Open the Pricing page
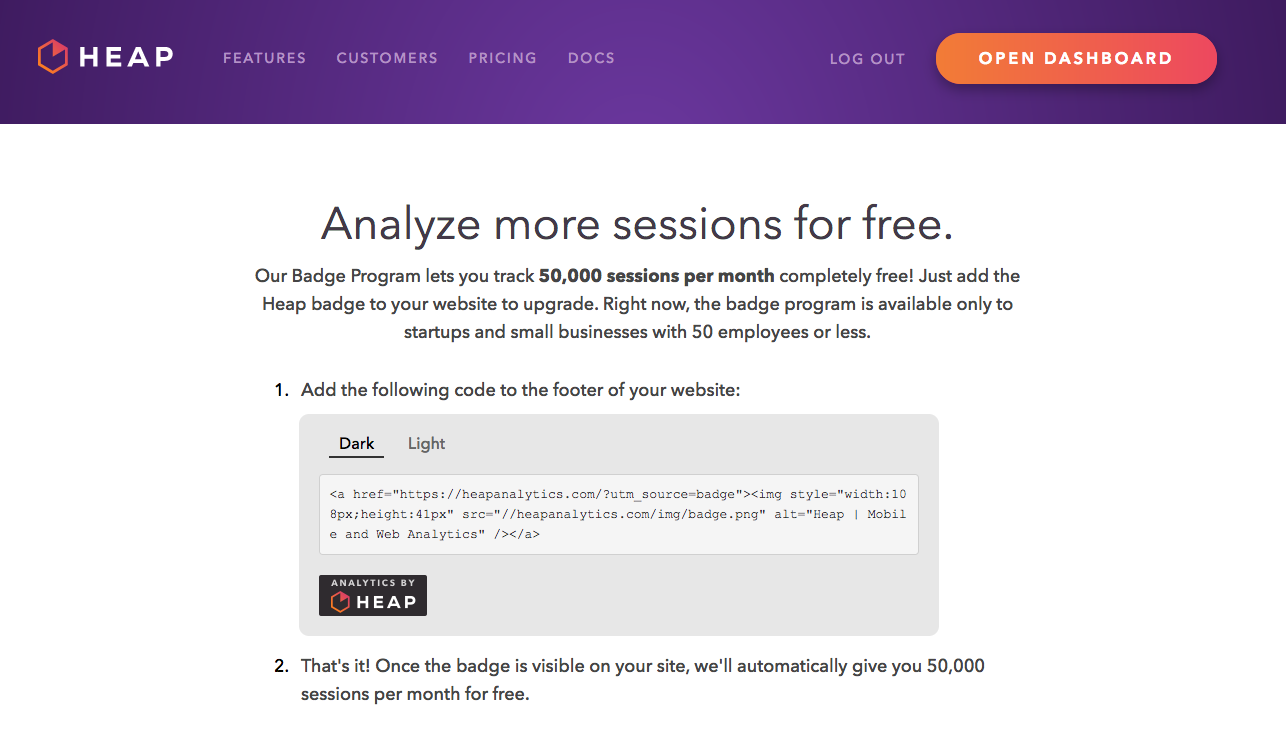 pos(503,58)
